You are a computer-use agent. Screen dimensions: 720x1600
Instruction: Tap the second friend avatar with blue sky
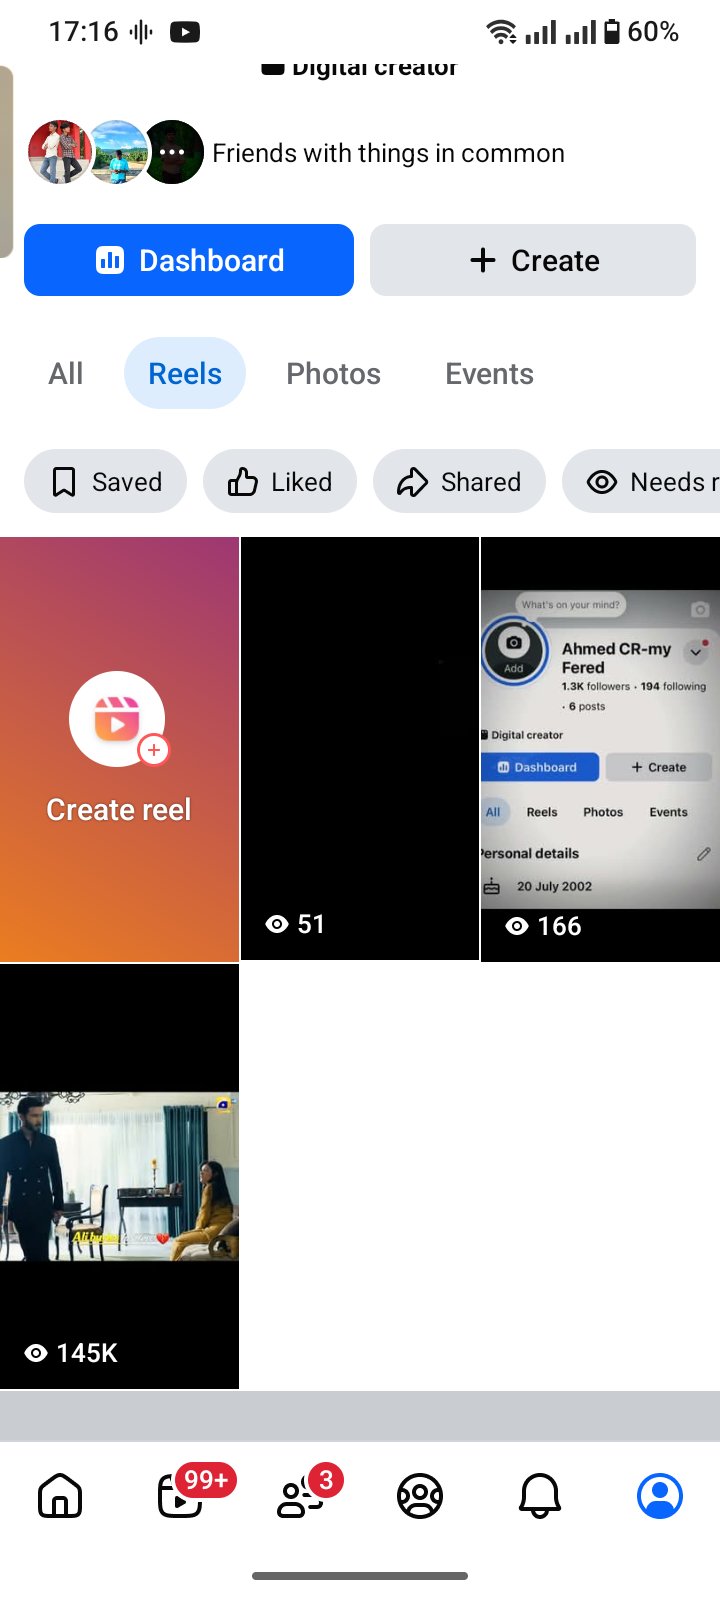[x=118, y=152]
